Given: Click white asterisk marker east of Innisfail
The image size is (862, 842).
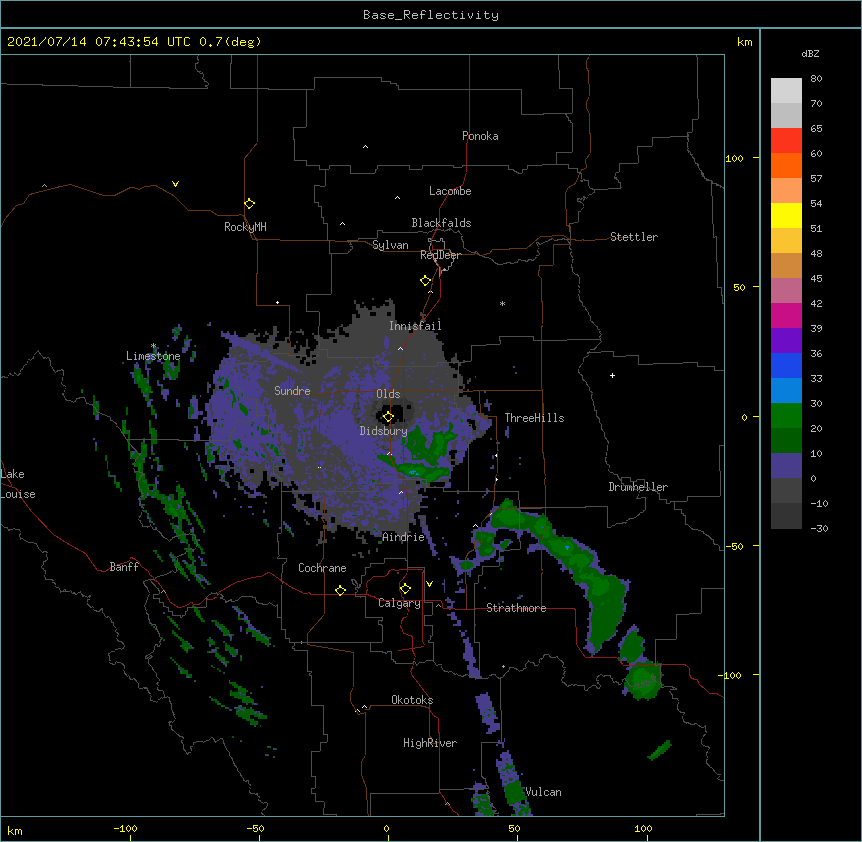Looking at the screenshot, I should click(x=502, y=303).
